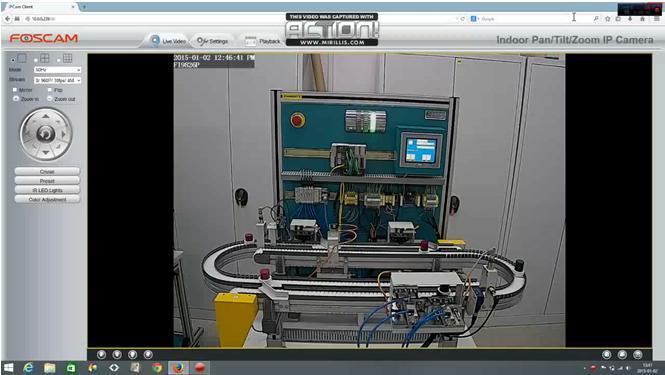665x375 pixels.
Task: Click second round control below video
Action: click(117, 354)
